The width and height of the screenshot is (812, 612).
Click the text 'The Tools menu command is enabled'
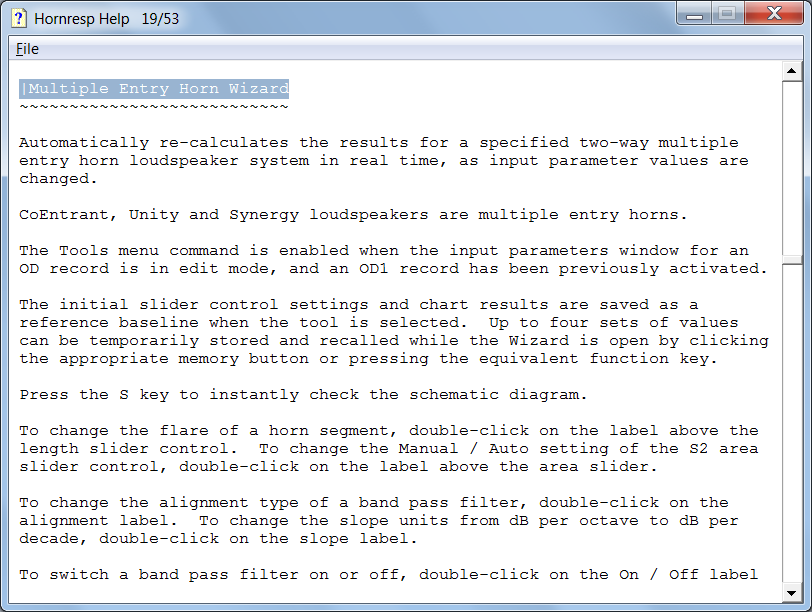[184, 251]
